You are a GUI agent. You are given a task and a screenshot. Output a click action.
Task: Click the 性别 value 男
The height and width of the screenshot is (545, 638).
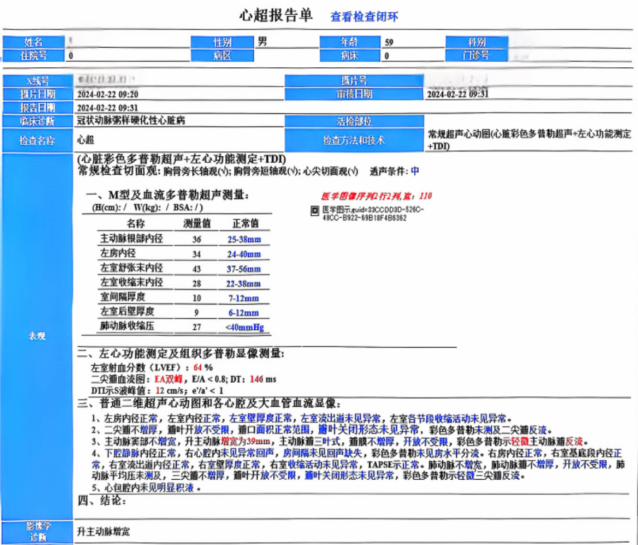tap(262, 42)
